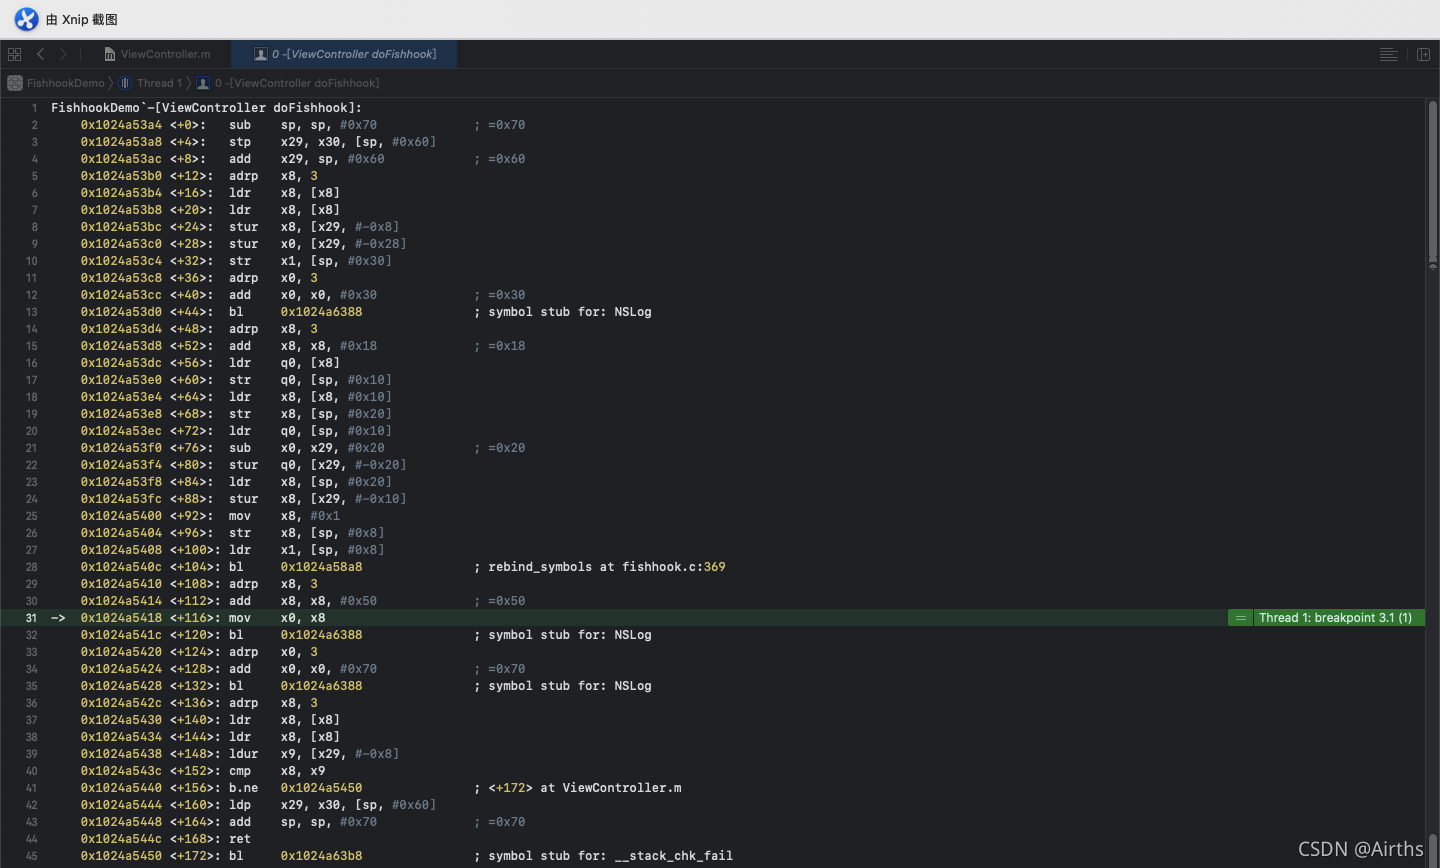Click the stur q0, [x29, #-0x20] instruction

317,465
